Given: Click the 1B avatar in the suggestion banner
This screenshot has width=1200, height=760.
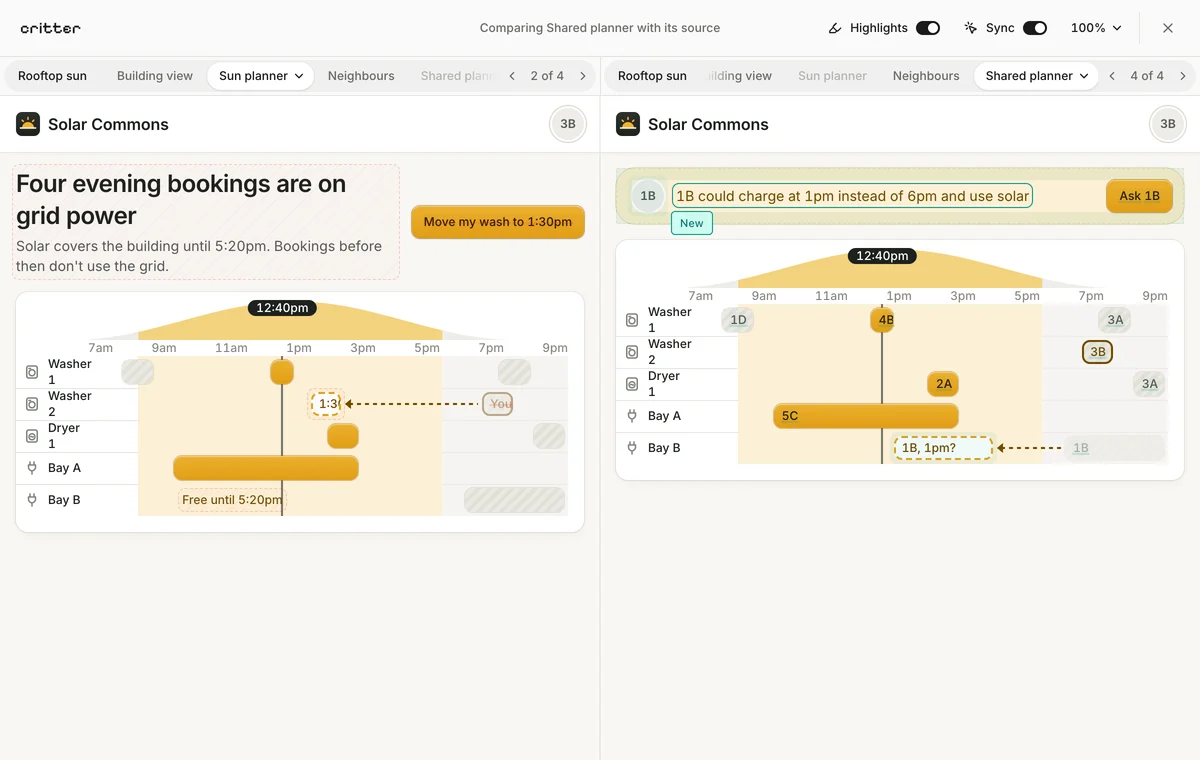Looking at the screenshot, I should point(648,196).
